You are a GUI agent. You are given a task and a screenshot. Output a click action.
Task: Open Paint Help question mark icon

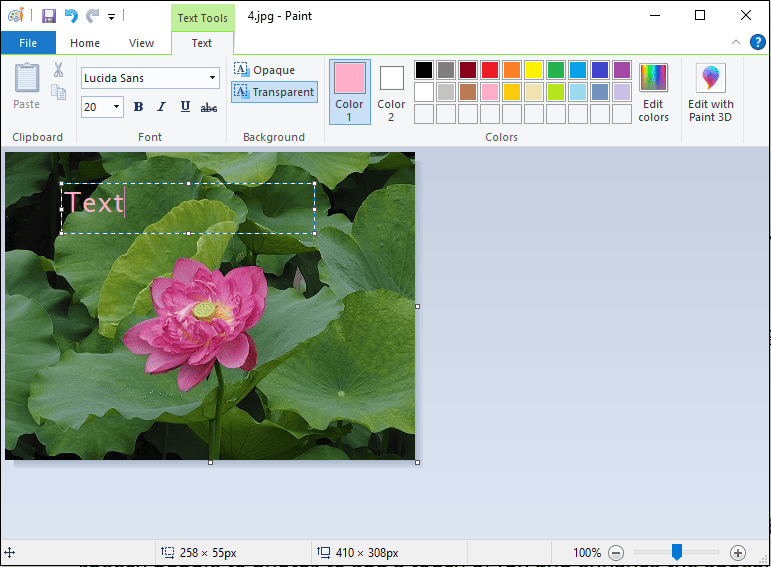[x=757, y=42]
